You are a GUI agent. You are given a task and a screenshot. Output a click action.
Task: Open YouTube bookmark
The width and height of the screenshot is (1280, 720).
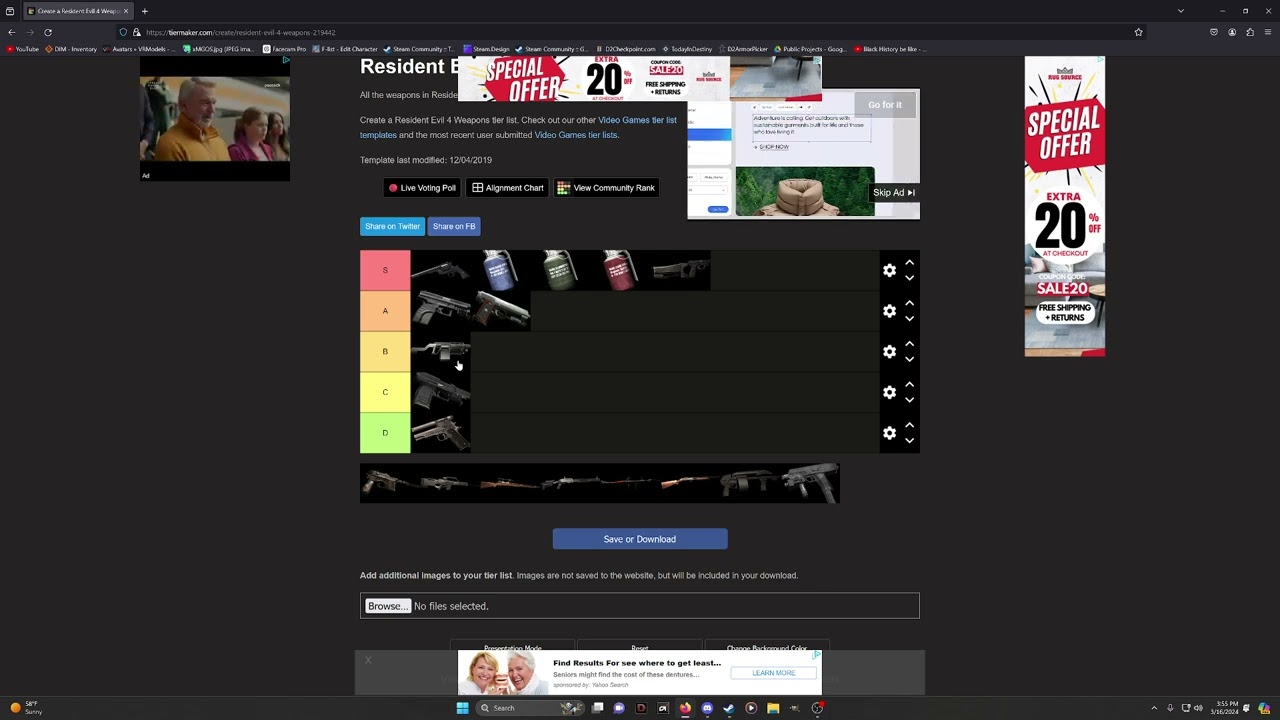23,49
